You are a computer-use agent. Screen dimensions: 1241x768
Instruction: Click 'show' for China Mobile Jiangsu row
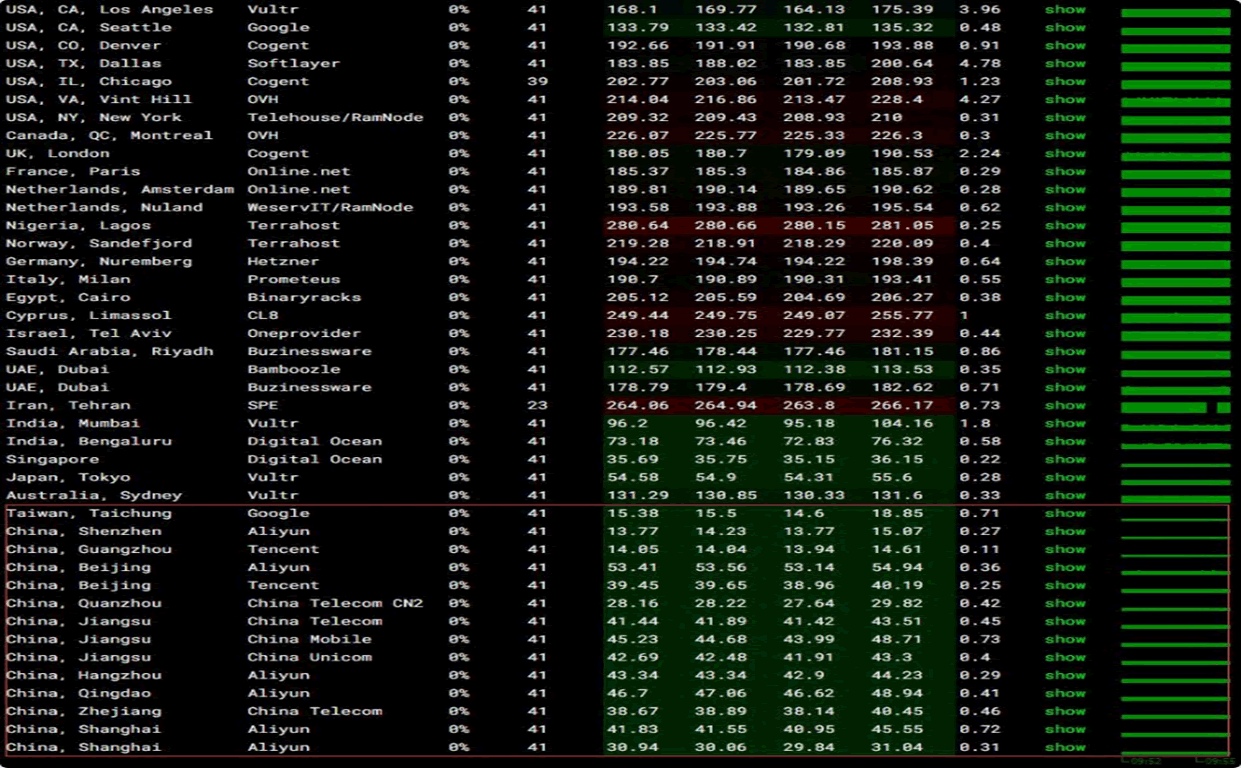[x=1065, y=640]
